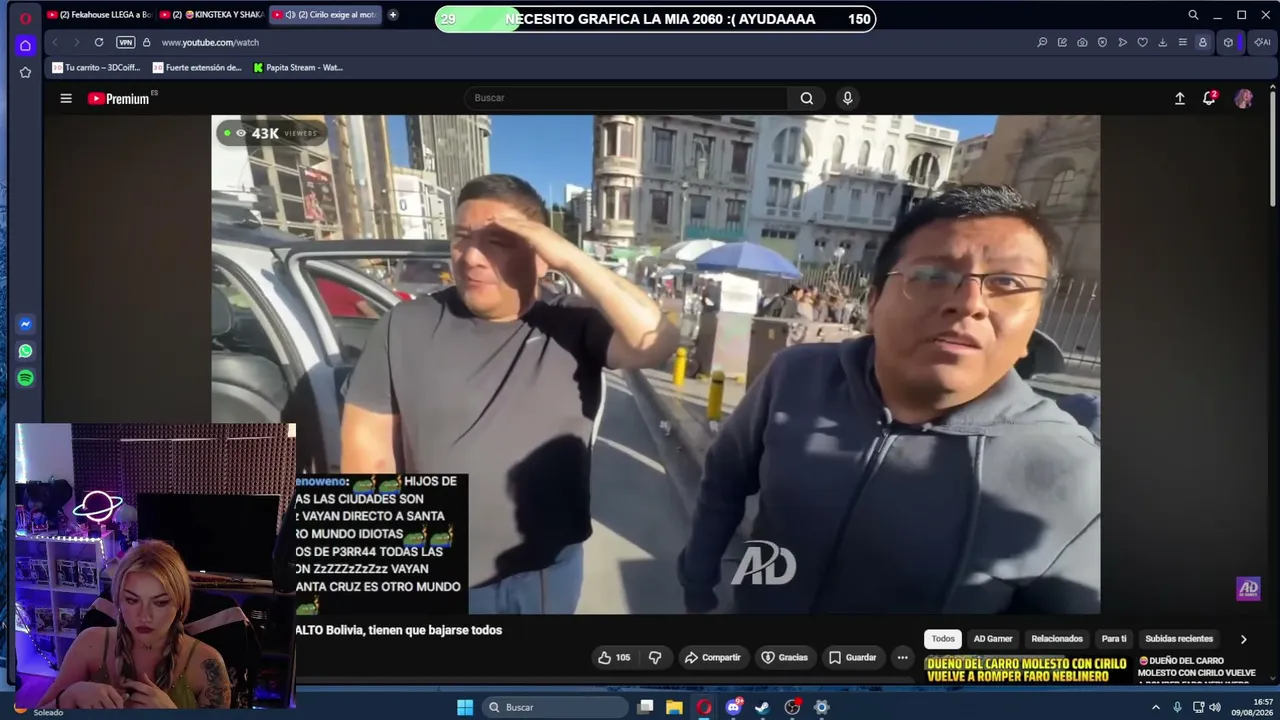Start voice search with the microphone
Viewport: 1280px width, 720px height.
coord(847,98)
